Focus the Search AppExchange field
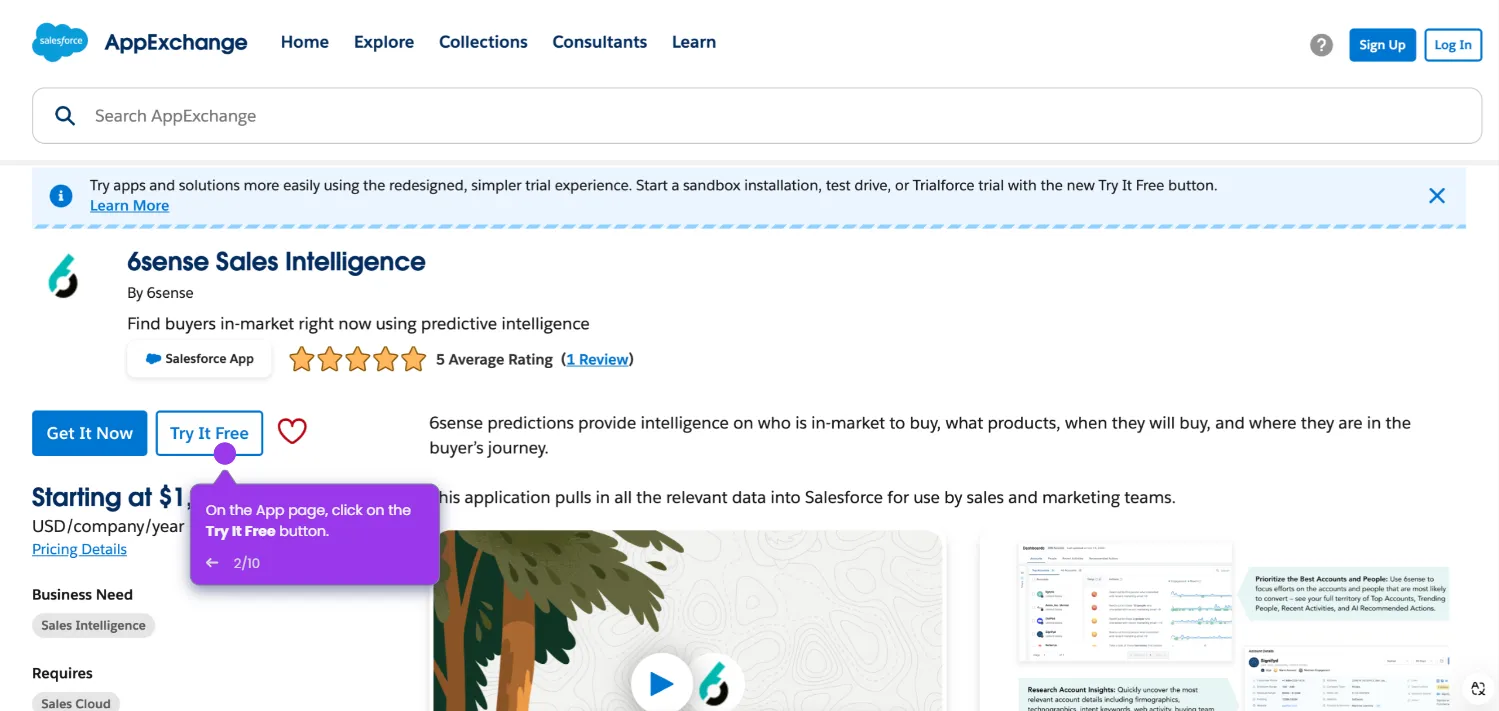Screen dimensions: 1499x711 [x=757, y=116]
